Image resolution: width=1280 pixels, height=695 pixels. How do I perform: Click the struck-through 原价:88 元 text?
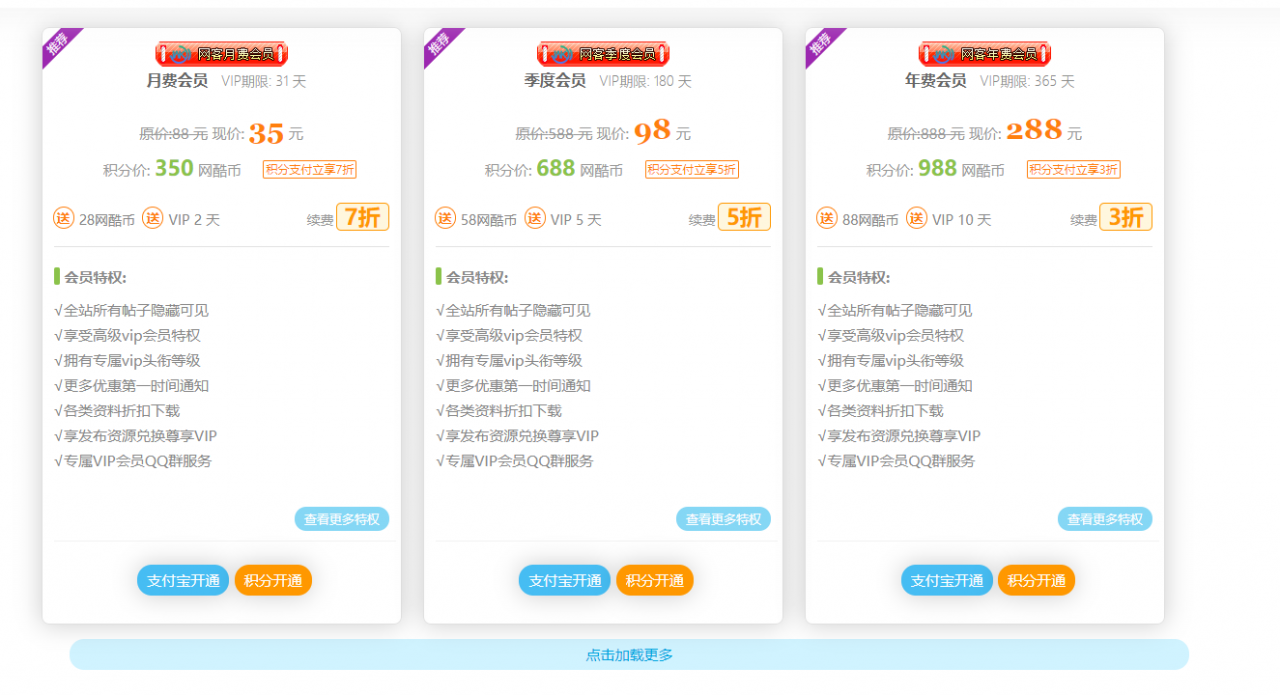pos(174,133)
